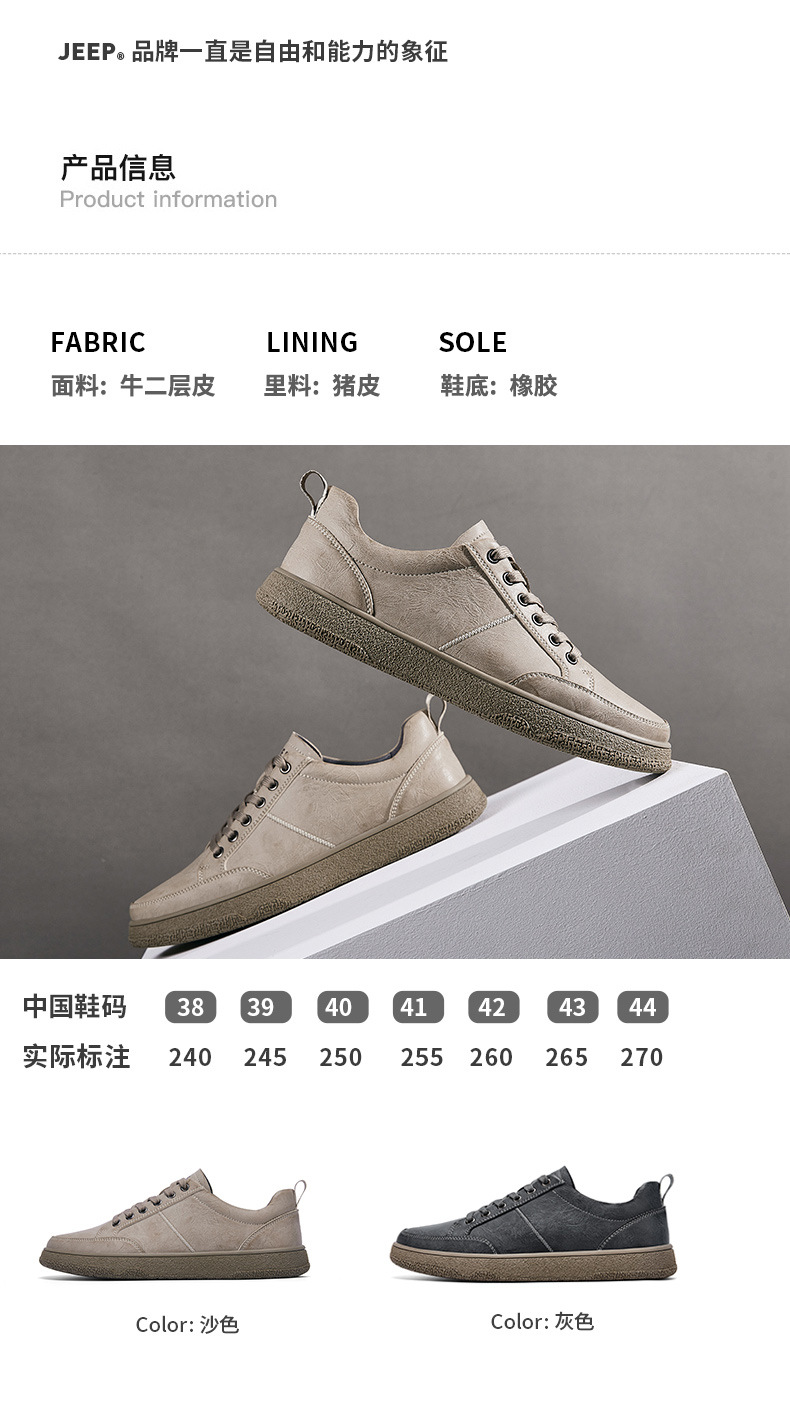
Task: Choose size 43 badge
Action: click(572, 1007)
